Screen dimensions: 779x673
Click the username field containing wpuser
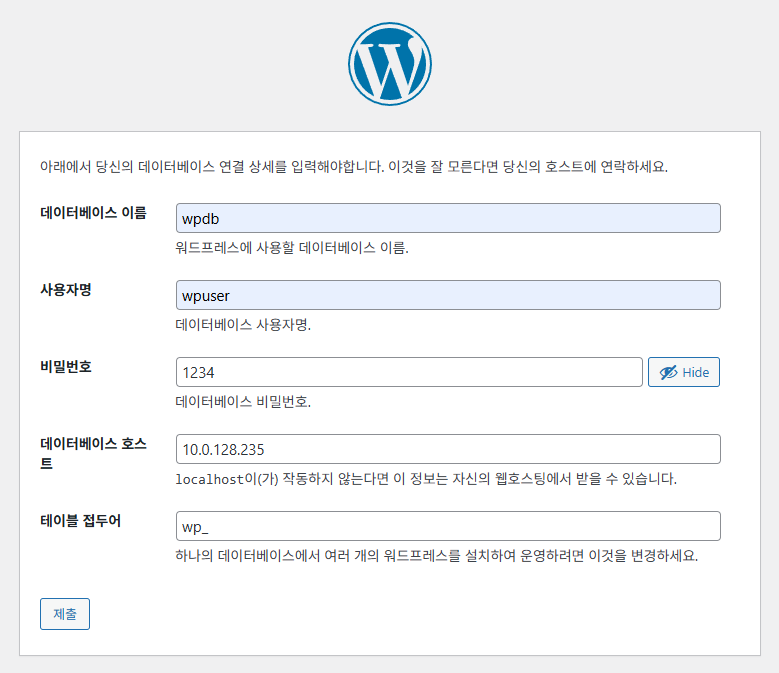click(x=448, y=295)
